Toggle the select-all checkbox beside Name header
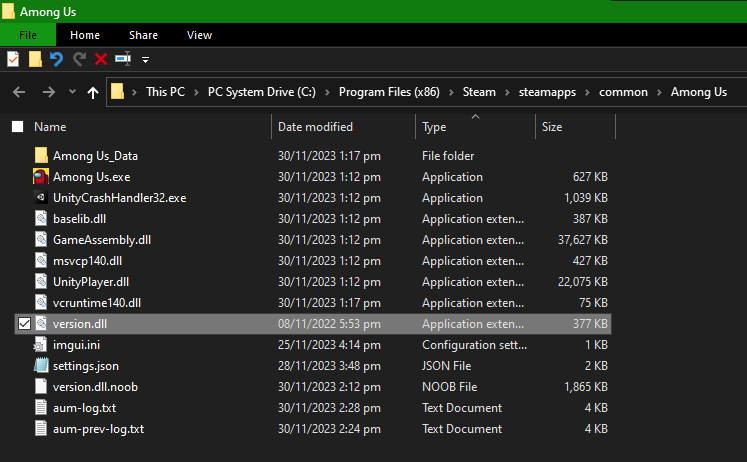Image resolution: width=747 pixels, height=462 pixels. point(18,126)
